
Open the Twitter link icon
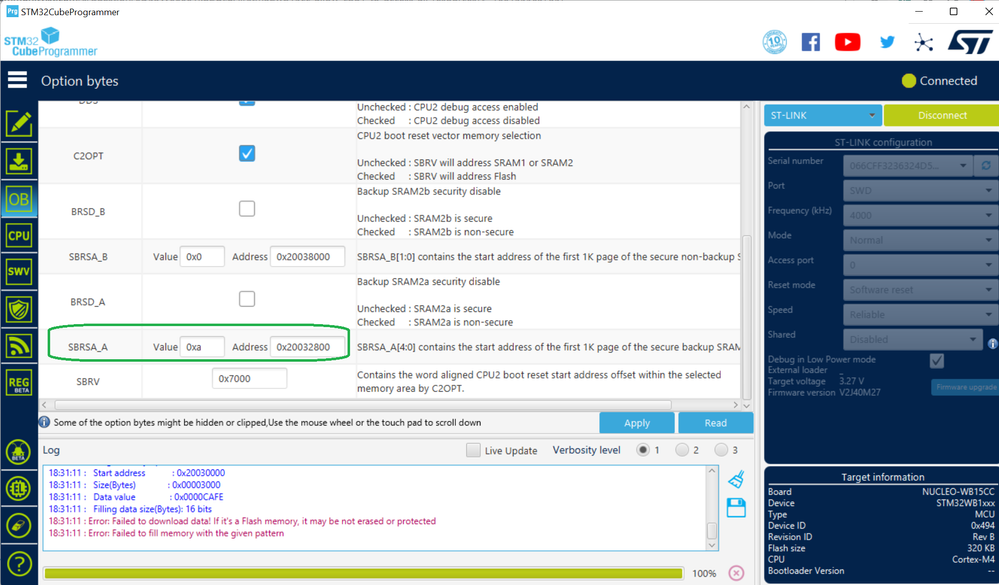pyautogui.click(x=887, y=42)
